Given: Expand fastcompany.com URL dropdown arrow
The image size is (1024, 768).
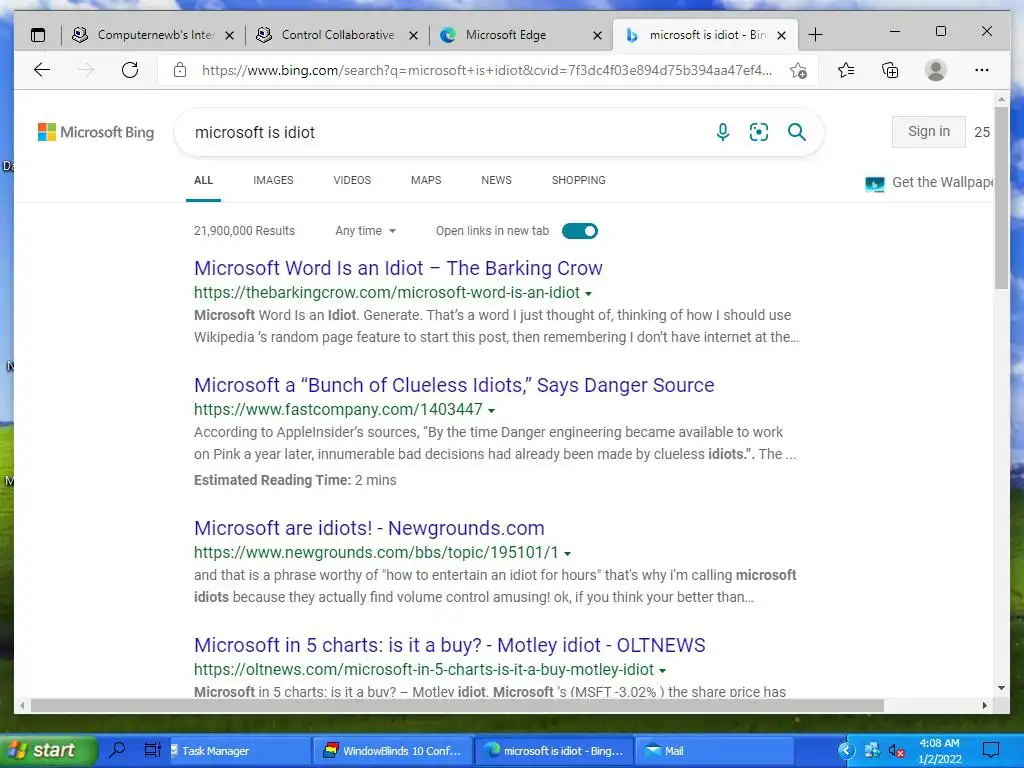Looking at the screenshot, I should [x=491, y=411].
